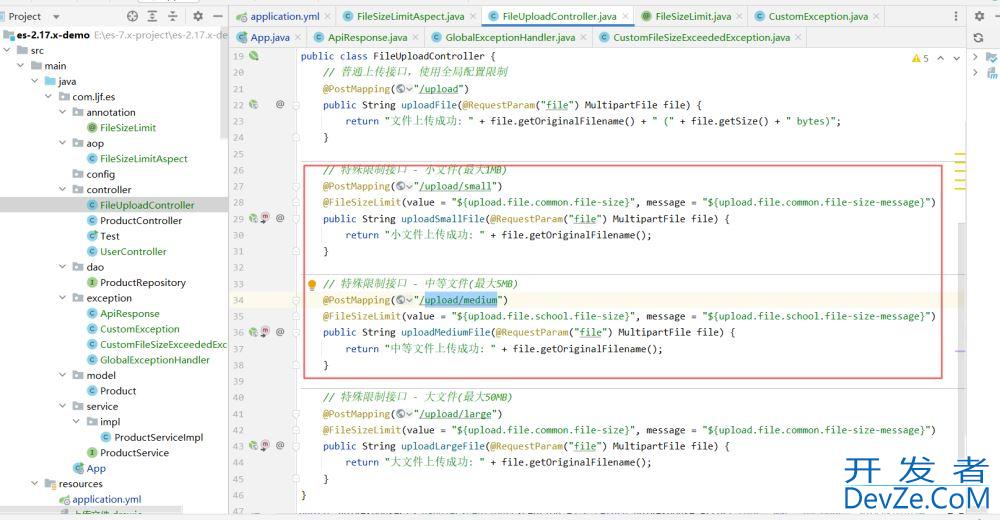Collapse the com.ljf.es package
This screenshot has height=520, width=1000.
pos(48,96)
